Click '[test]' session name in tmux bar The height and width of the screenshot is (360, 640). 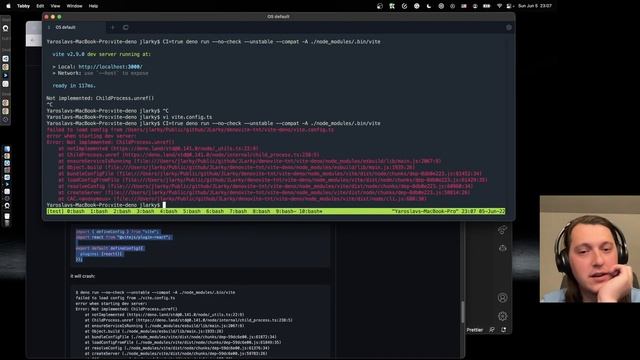click(55, 211)
